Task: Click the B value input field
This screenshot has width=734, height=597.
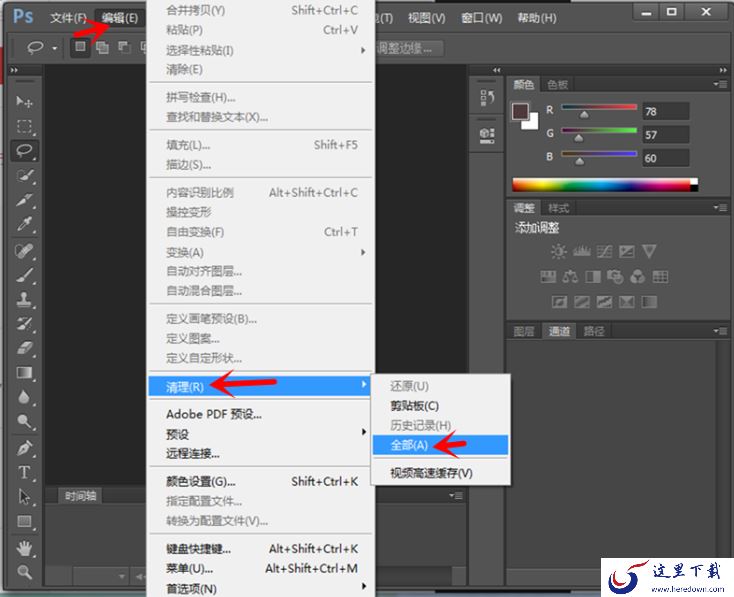Action: click(x=665, y=158)
